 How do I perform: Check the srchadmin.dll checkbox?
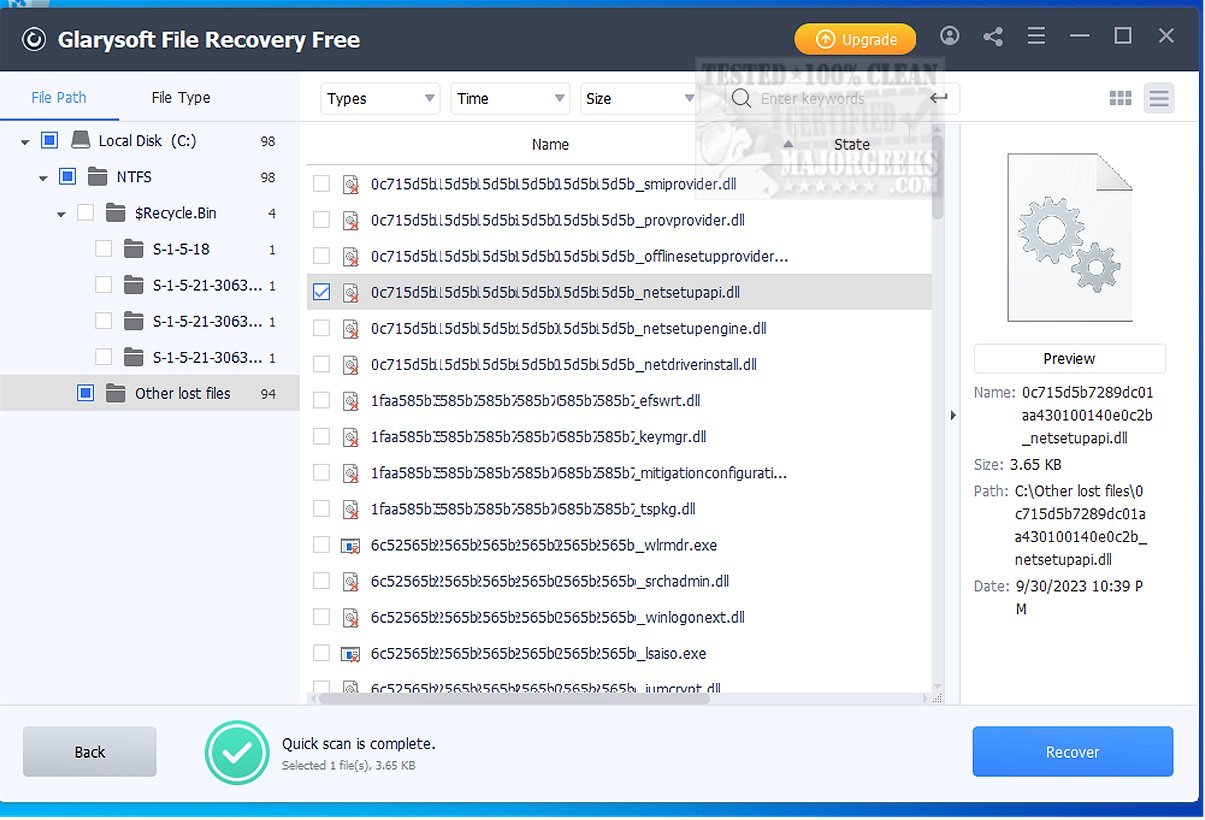click(321, 581)
